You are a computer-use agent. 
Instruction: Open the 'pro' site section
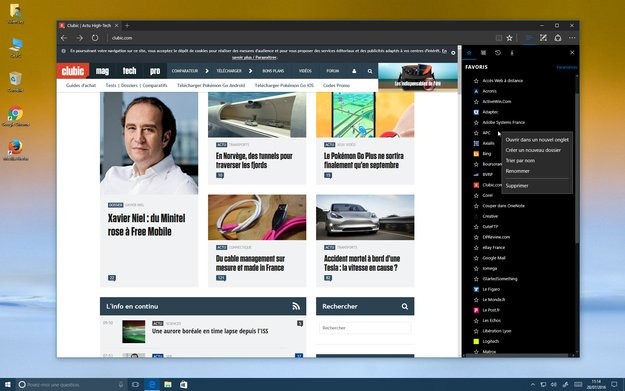155,71
